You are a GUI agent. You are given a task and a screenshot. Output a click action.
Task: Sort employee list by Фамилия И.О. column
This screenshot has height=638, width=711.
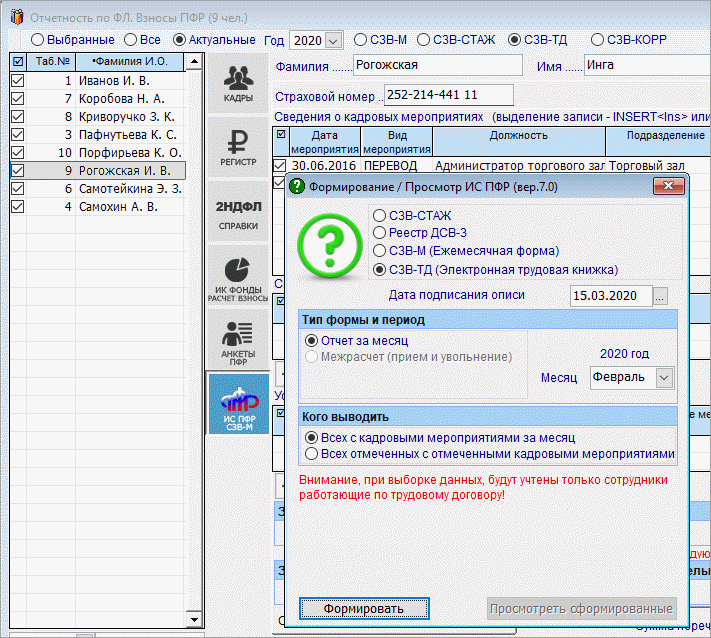click(130, 62)
